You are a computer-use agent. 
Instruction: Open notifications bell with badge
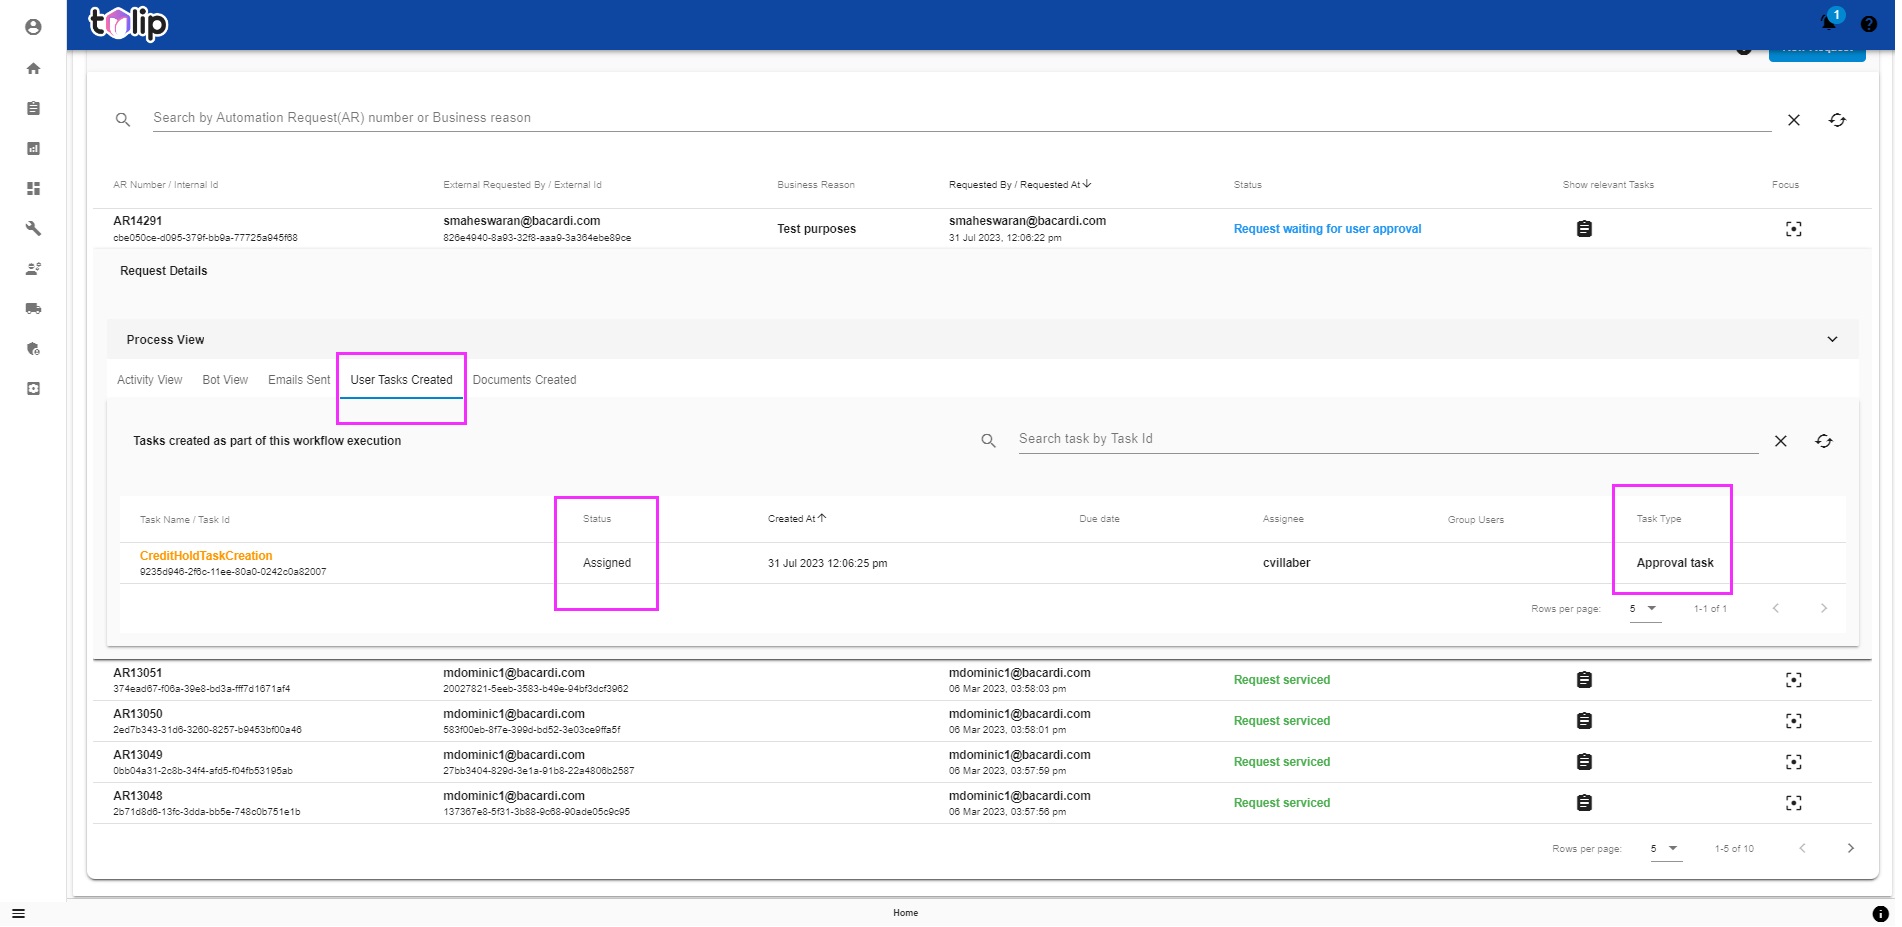1830,21
